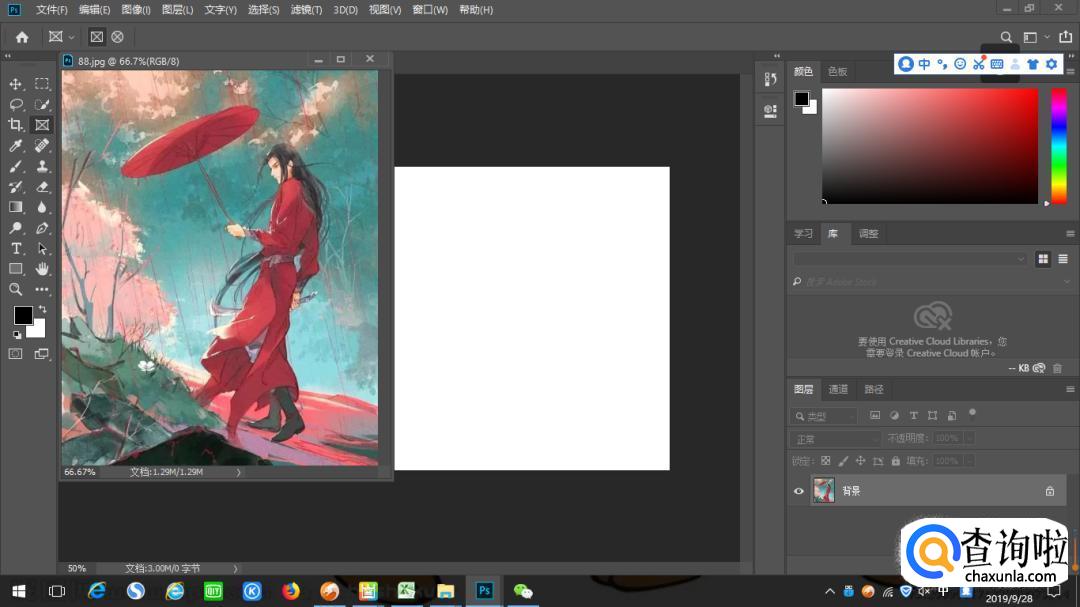
Task: Select the Eraser tool
Action: 42,187
